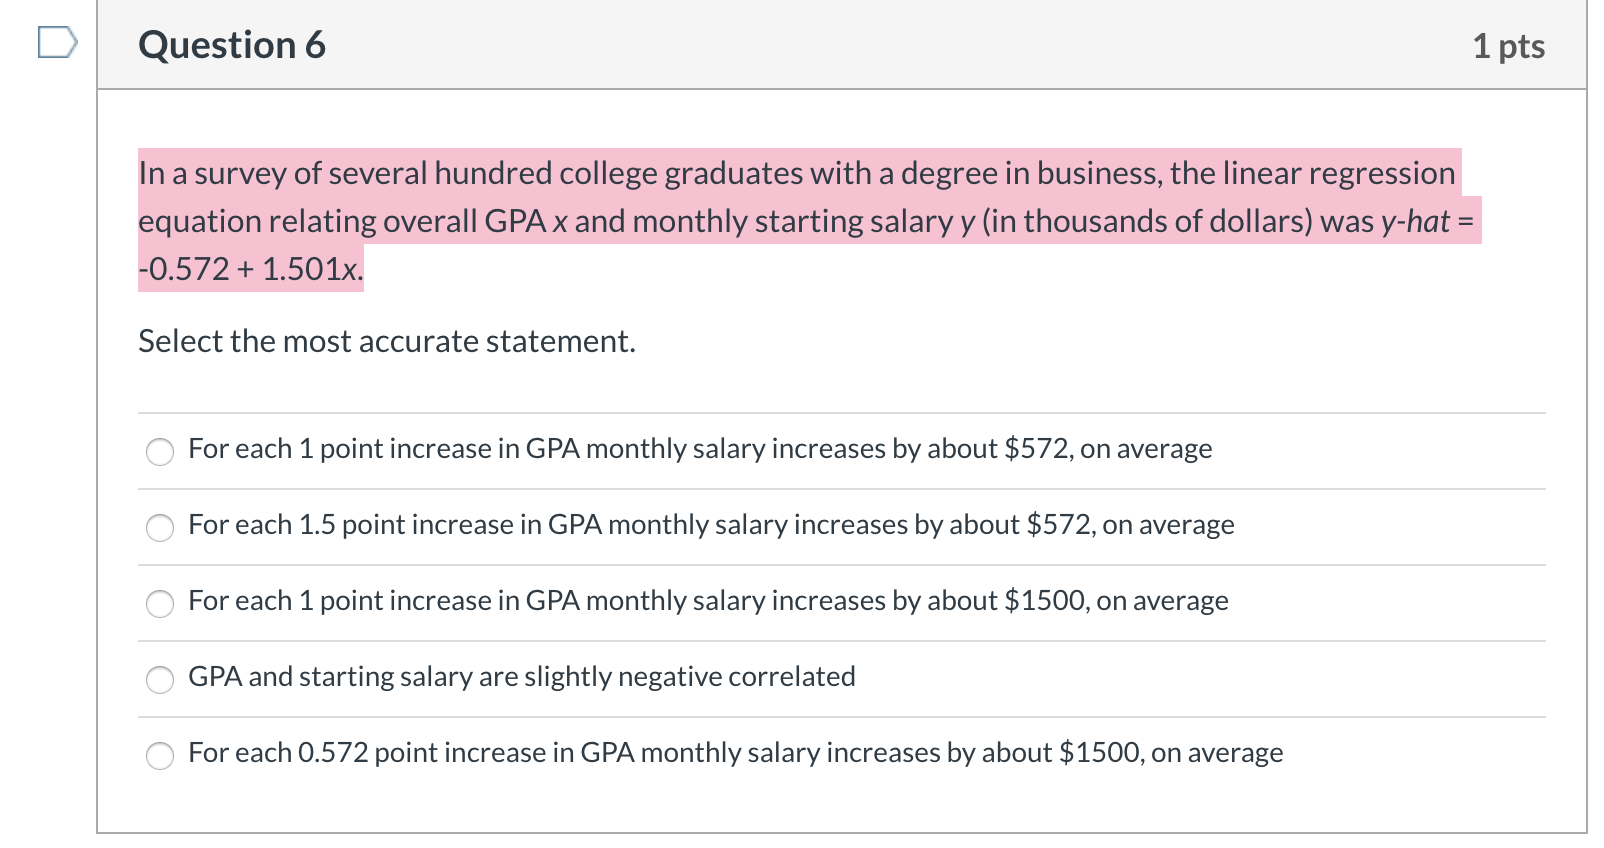Click answer text 'For each 1 point increase... $1500'
This screenshot has width=1604, height=848.
(x=708, y=601)
